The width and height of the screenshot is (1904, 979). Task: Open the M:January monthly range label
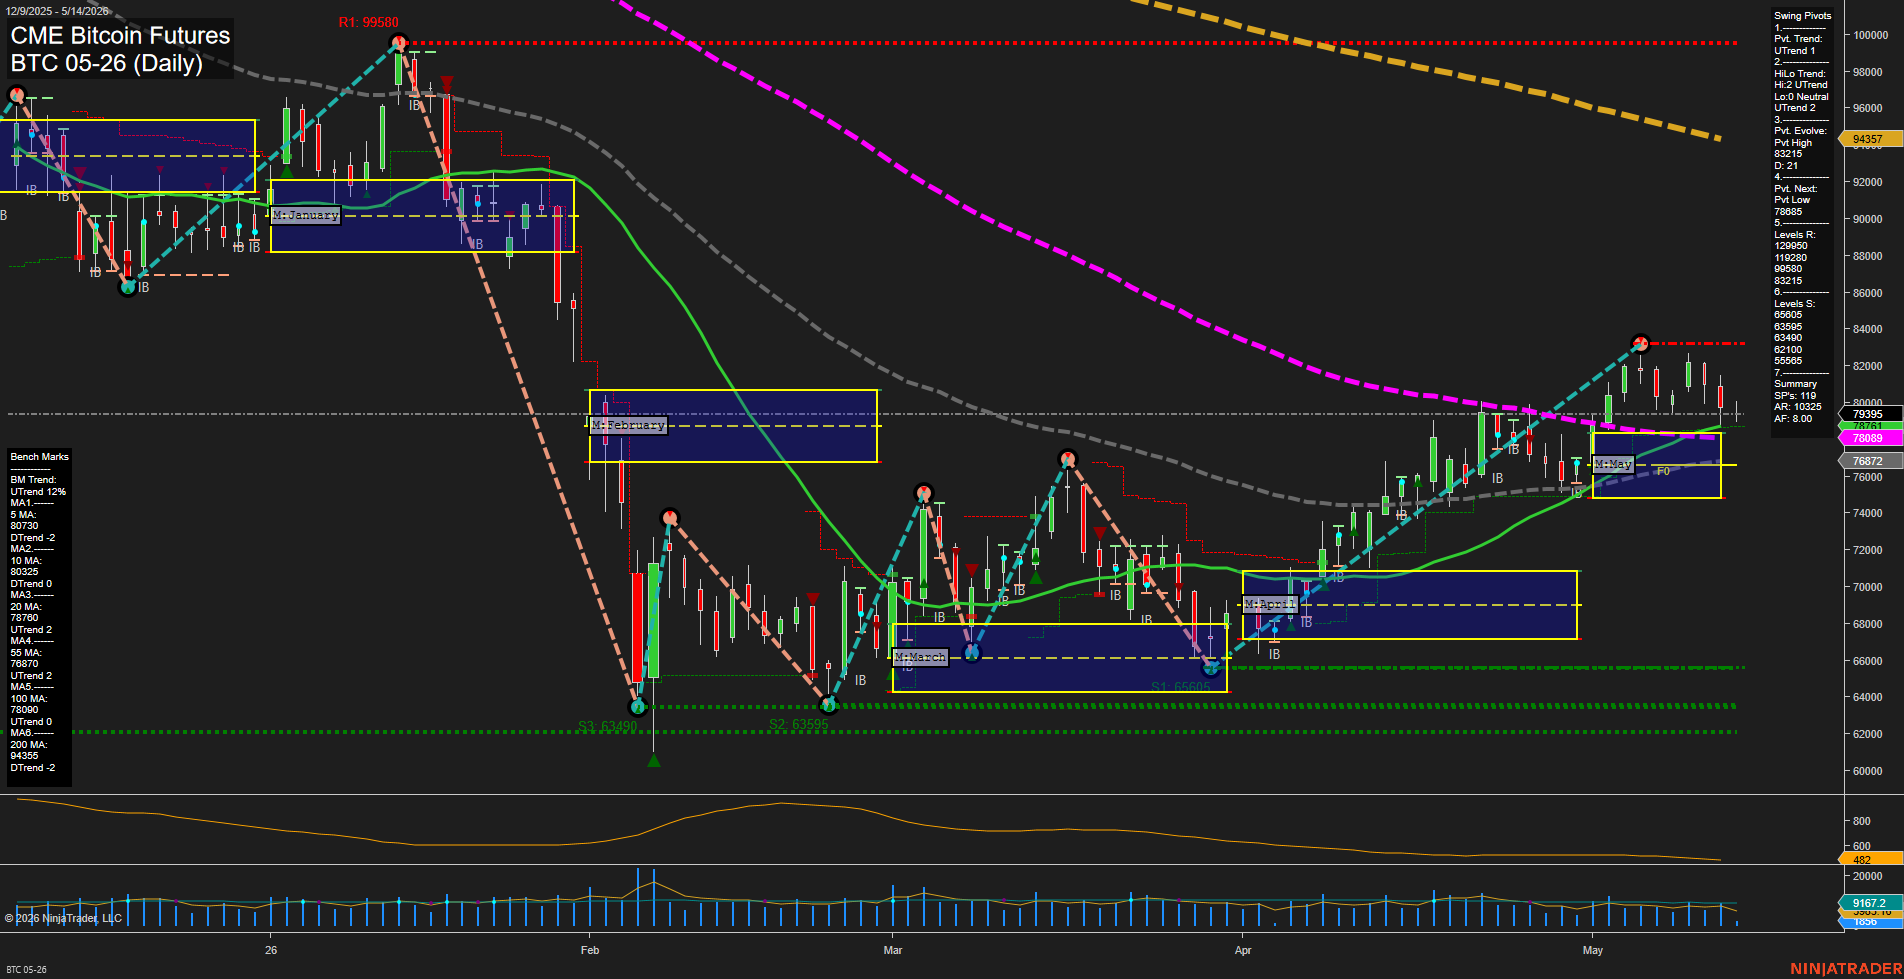305,215
